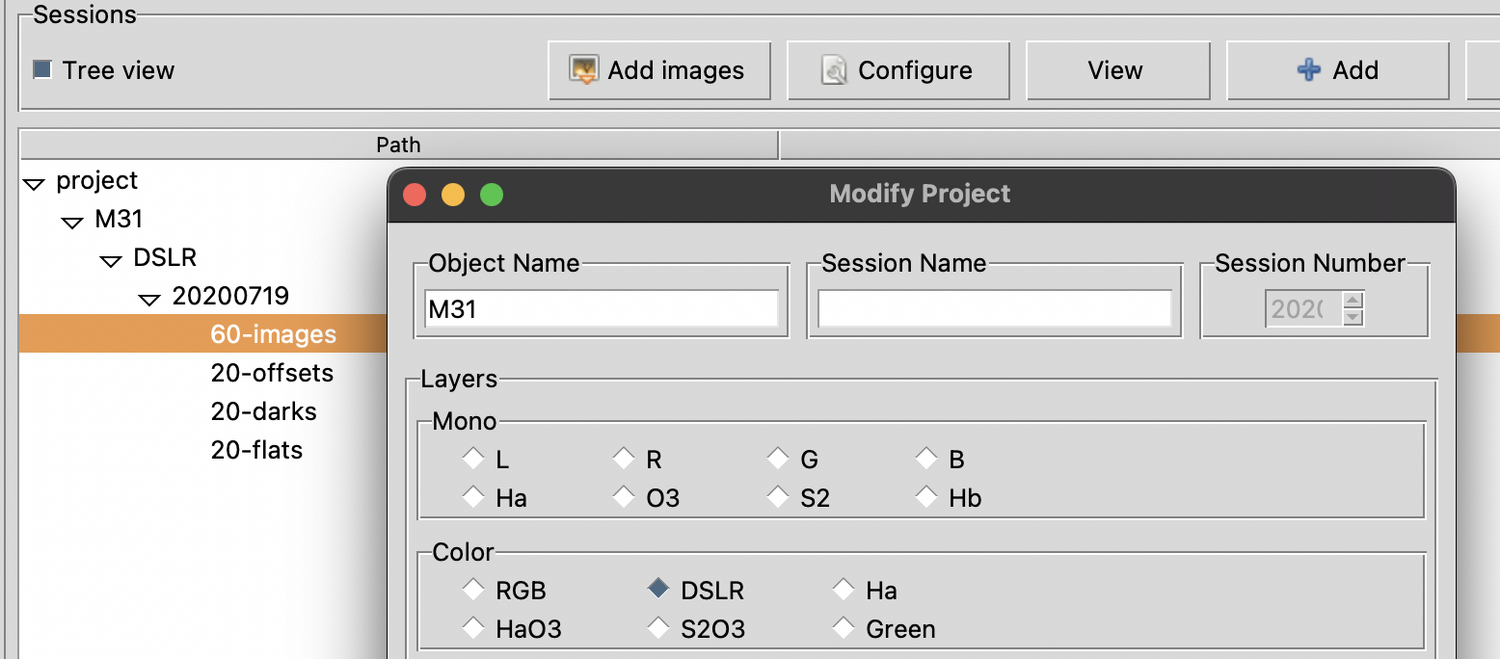Click the Object Name input field
Screen dimensions: 1500x659
(x=601, y=309)
